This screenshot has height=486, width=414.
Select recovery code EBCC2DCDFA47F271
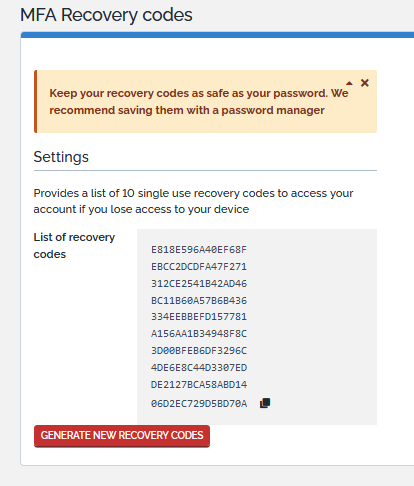199,267
